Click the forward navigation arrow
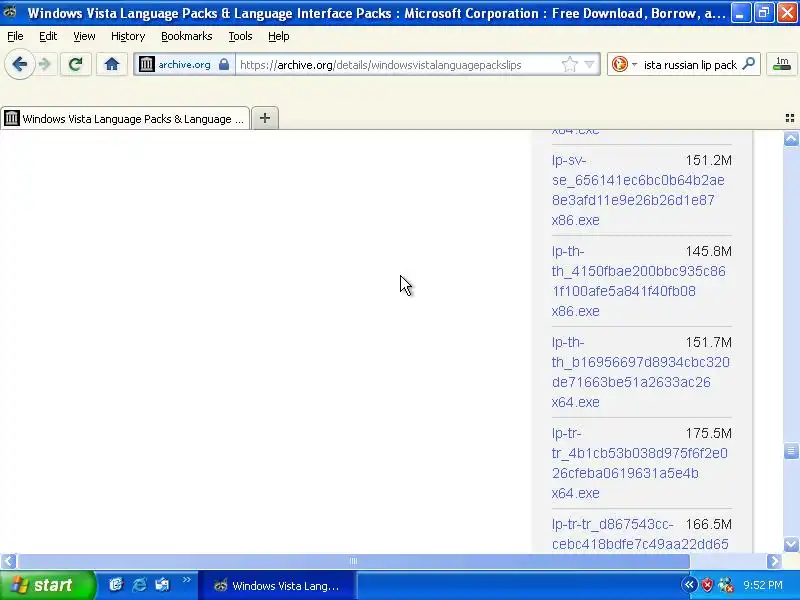The image size is (800, 600). [45, 64]
